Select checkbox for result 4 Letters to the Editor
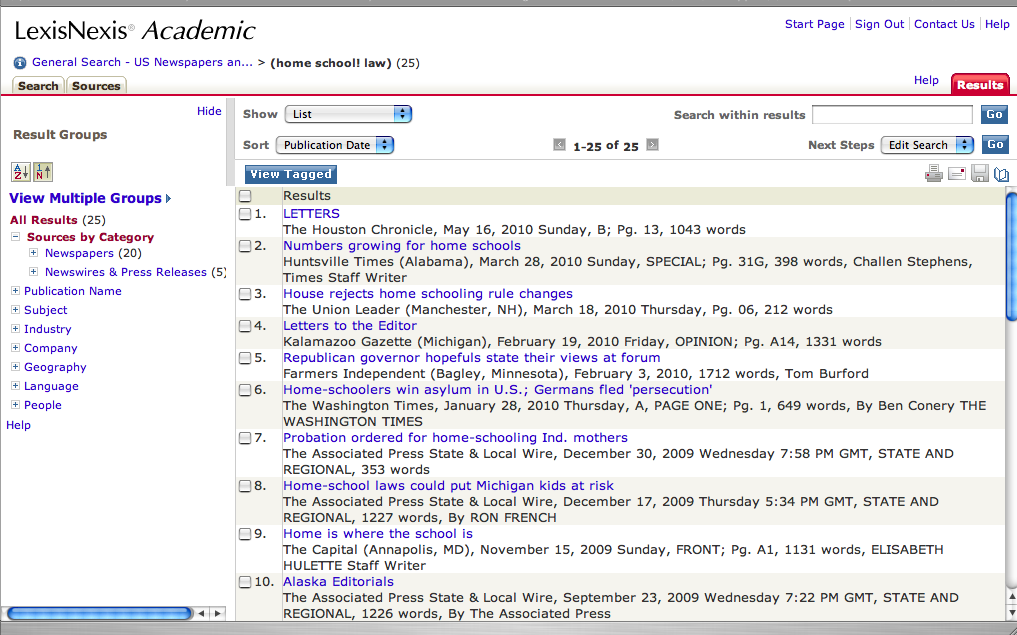1017x635 pixels. [245, 326]
